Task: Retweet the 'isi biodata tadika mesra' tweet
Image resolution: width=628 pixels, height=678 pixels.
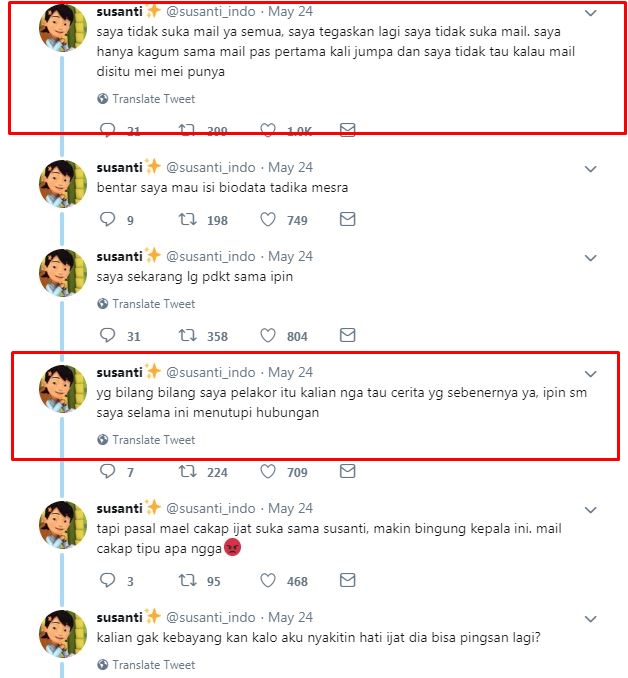Action: tap(186, 220)
